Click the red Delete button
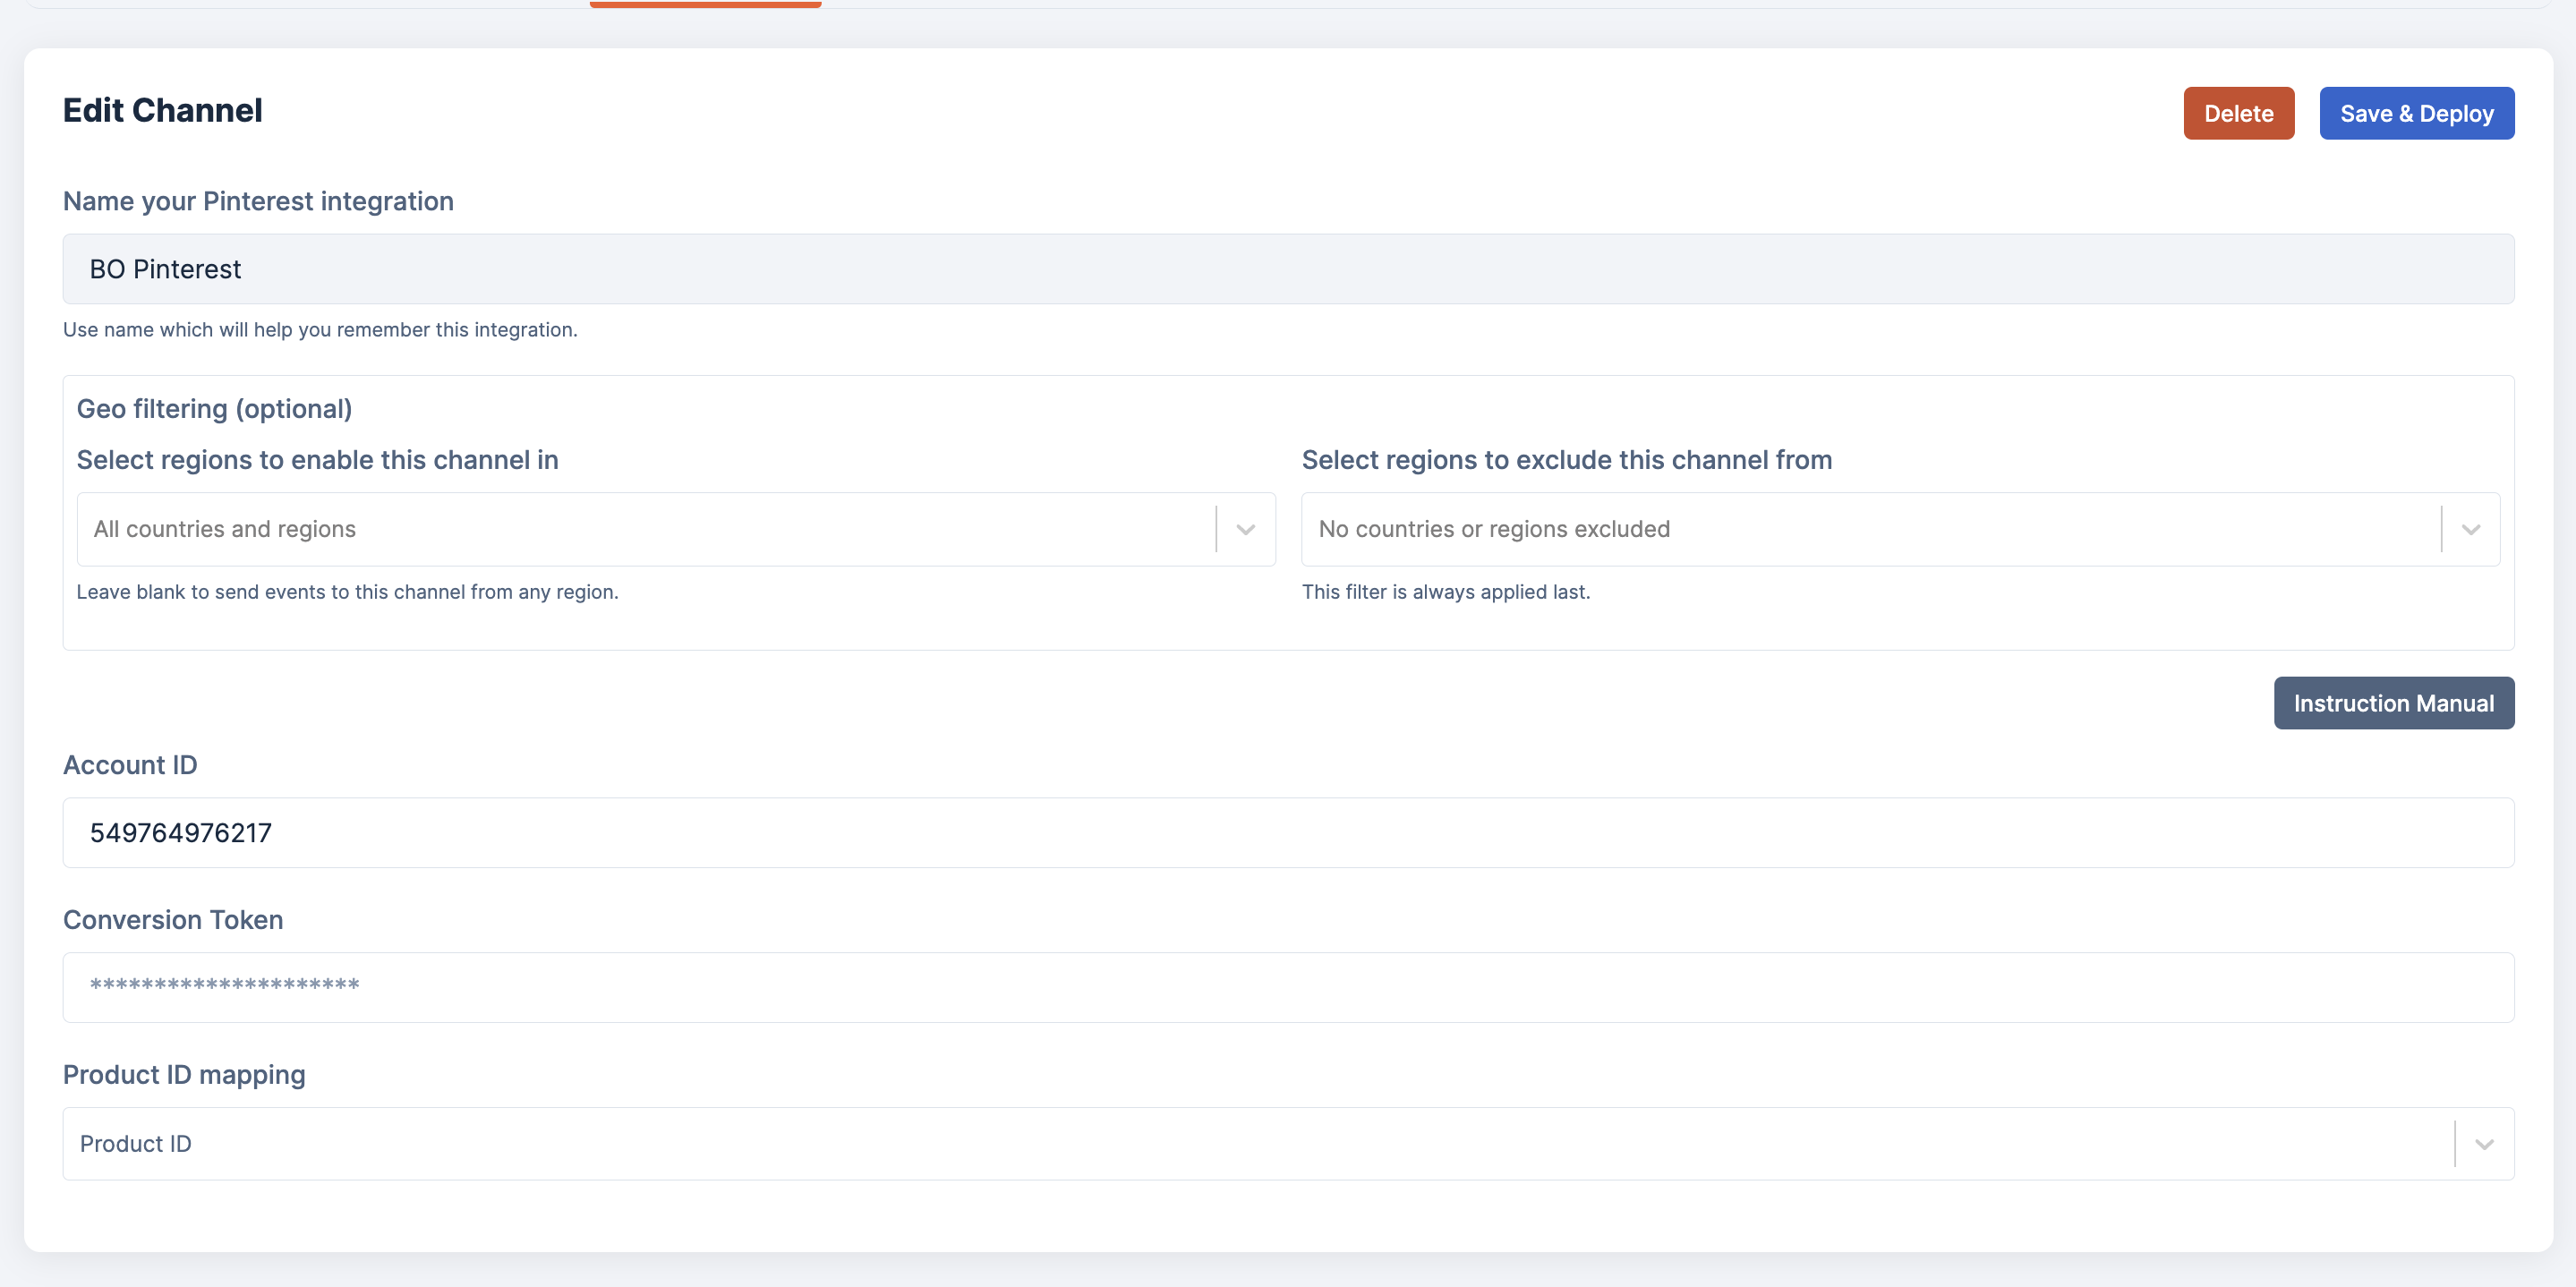This screenshot has height=1287, width=2576. point(2238,114)
